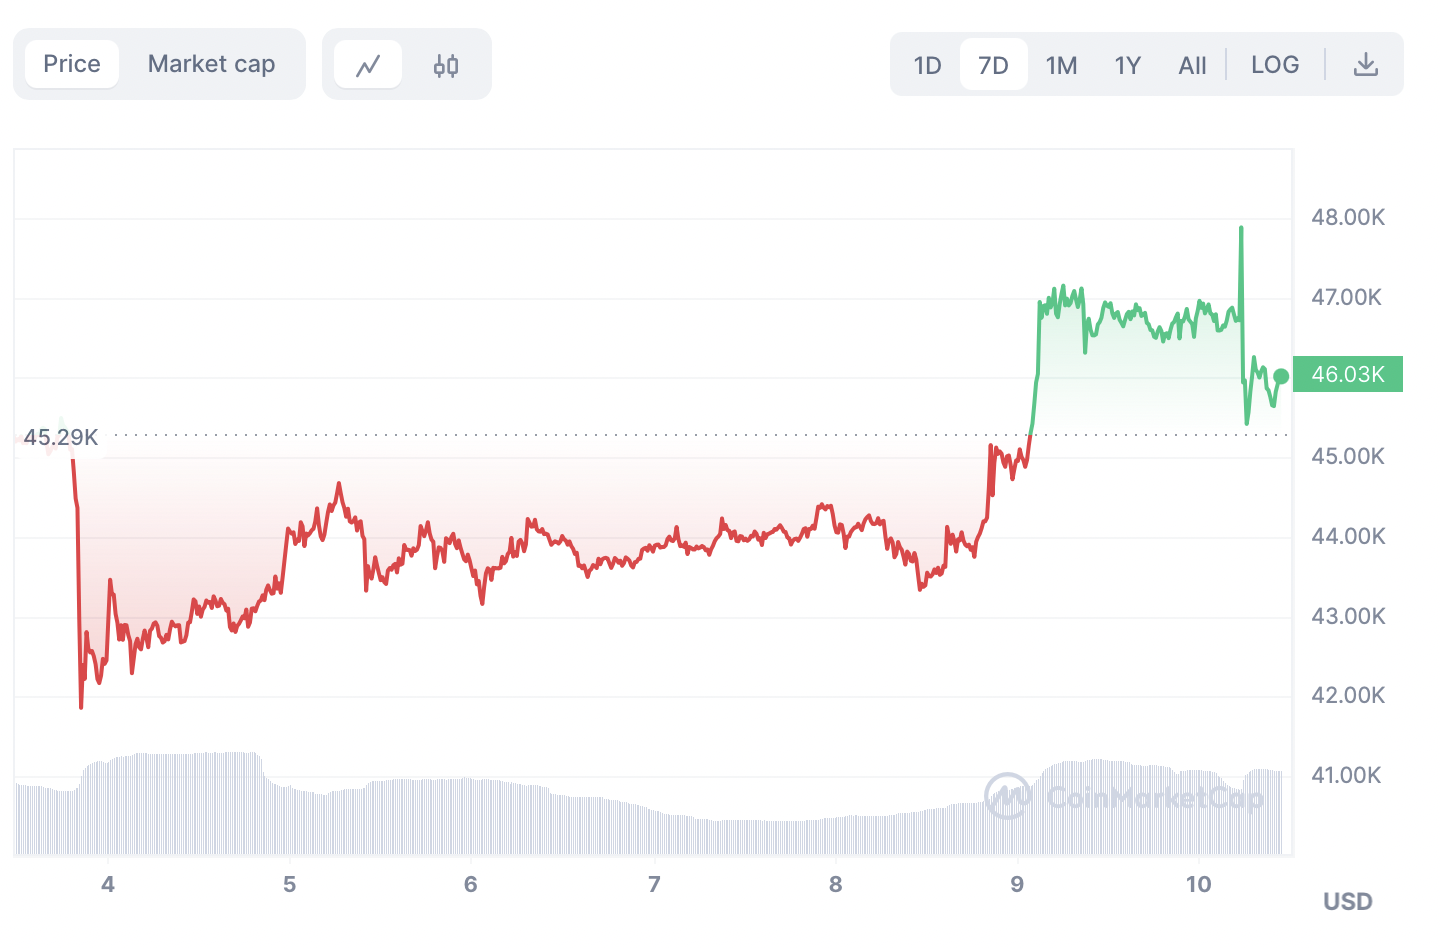Click date marker 10 on x-axis
The image size is (1440, 948).
1198,884
